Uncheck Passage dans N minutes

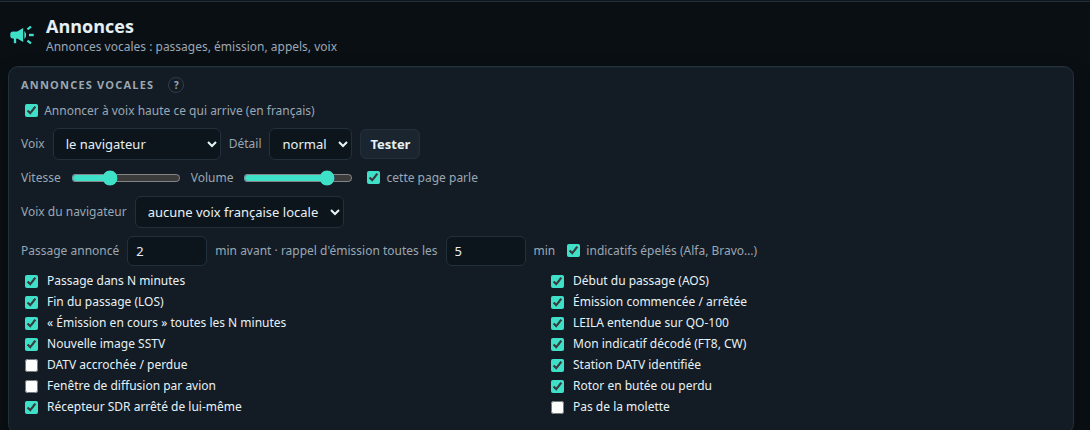(x=31, y=281)
